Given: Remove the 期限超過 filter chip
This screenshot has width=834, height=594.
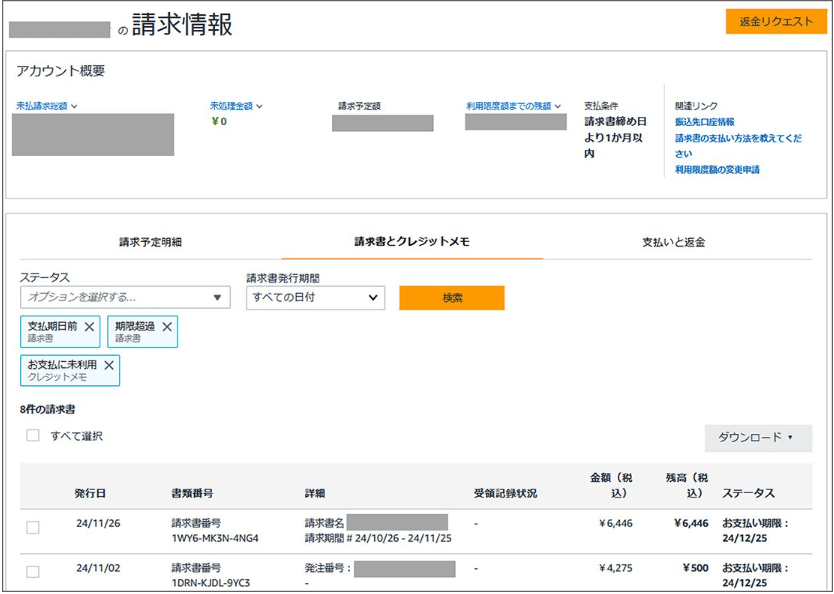Looking at the screenshot, I should pos(167,327).
